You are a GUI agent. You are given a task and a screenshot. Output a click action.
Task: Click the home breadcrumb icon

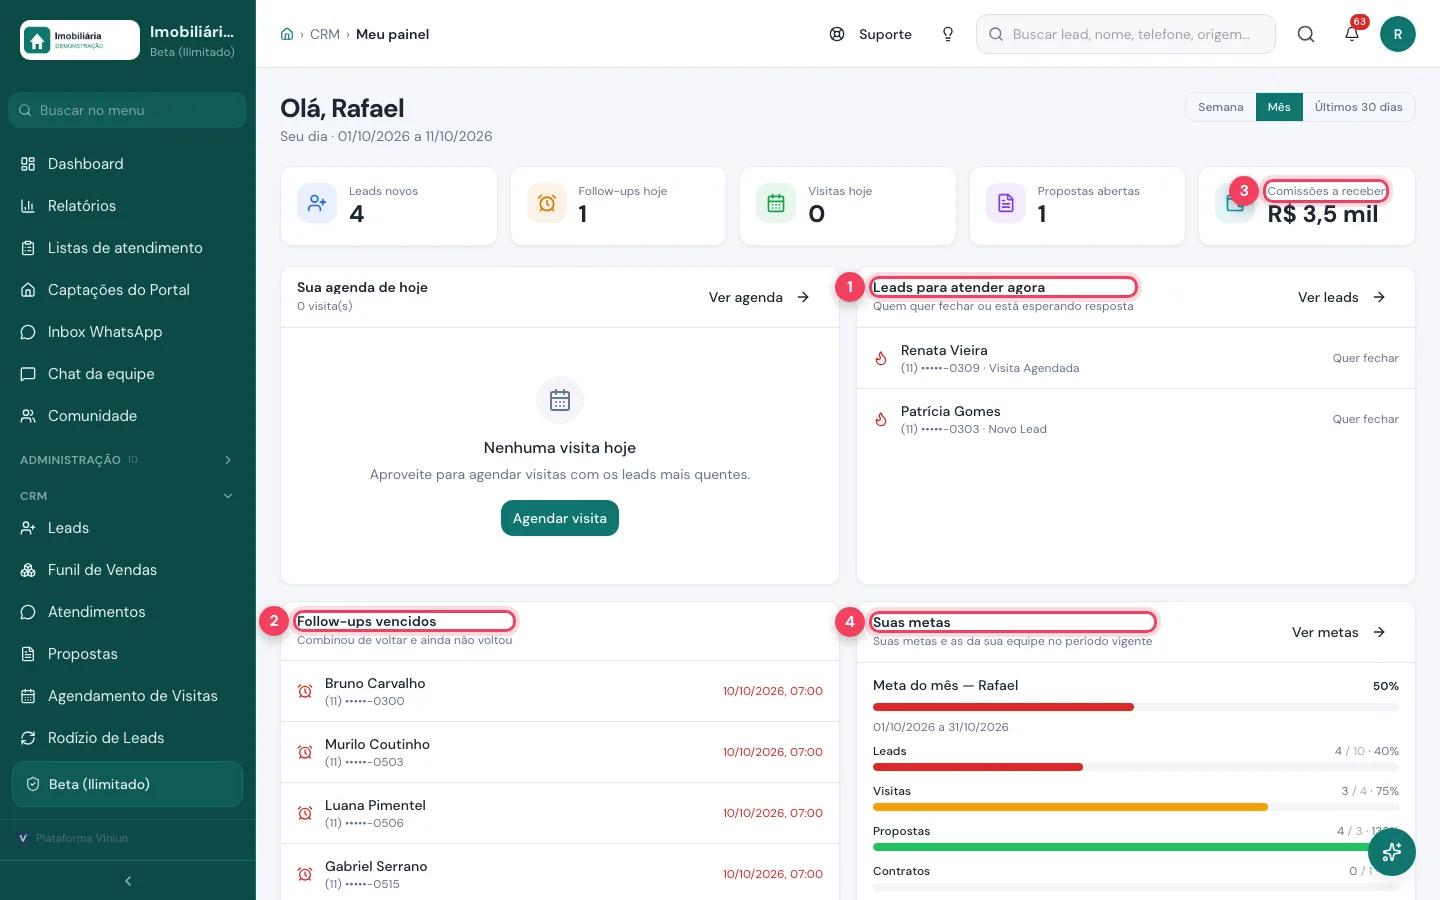(287, 34)
